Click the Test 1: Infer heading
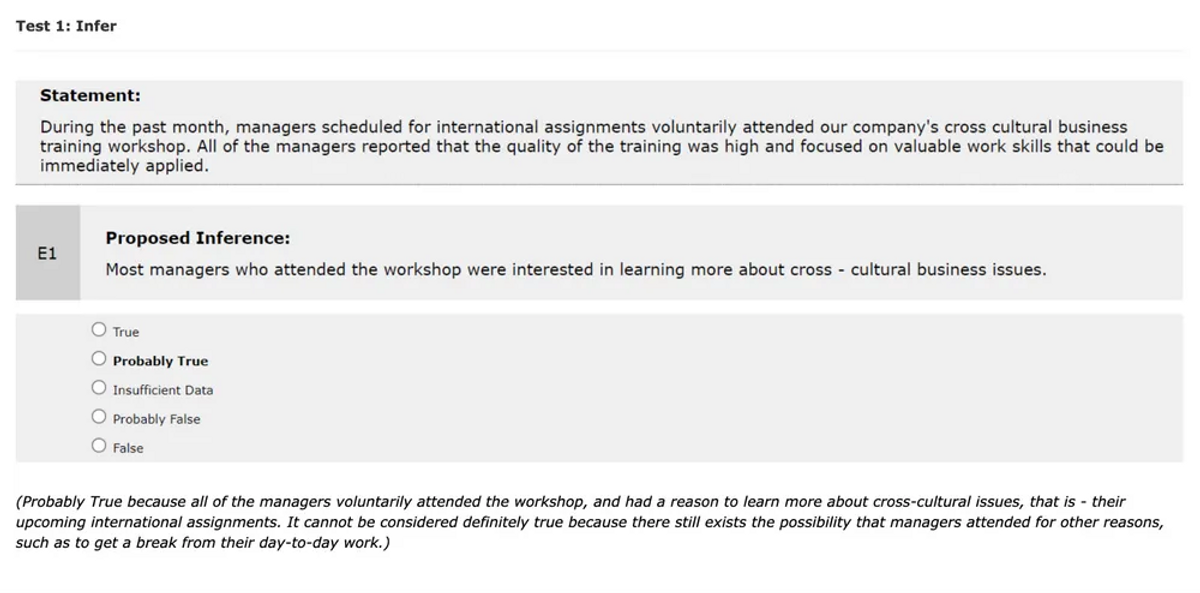Viewport: 1200px width, 593px height. [x=66, y=26]
